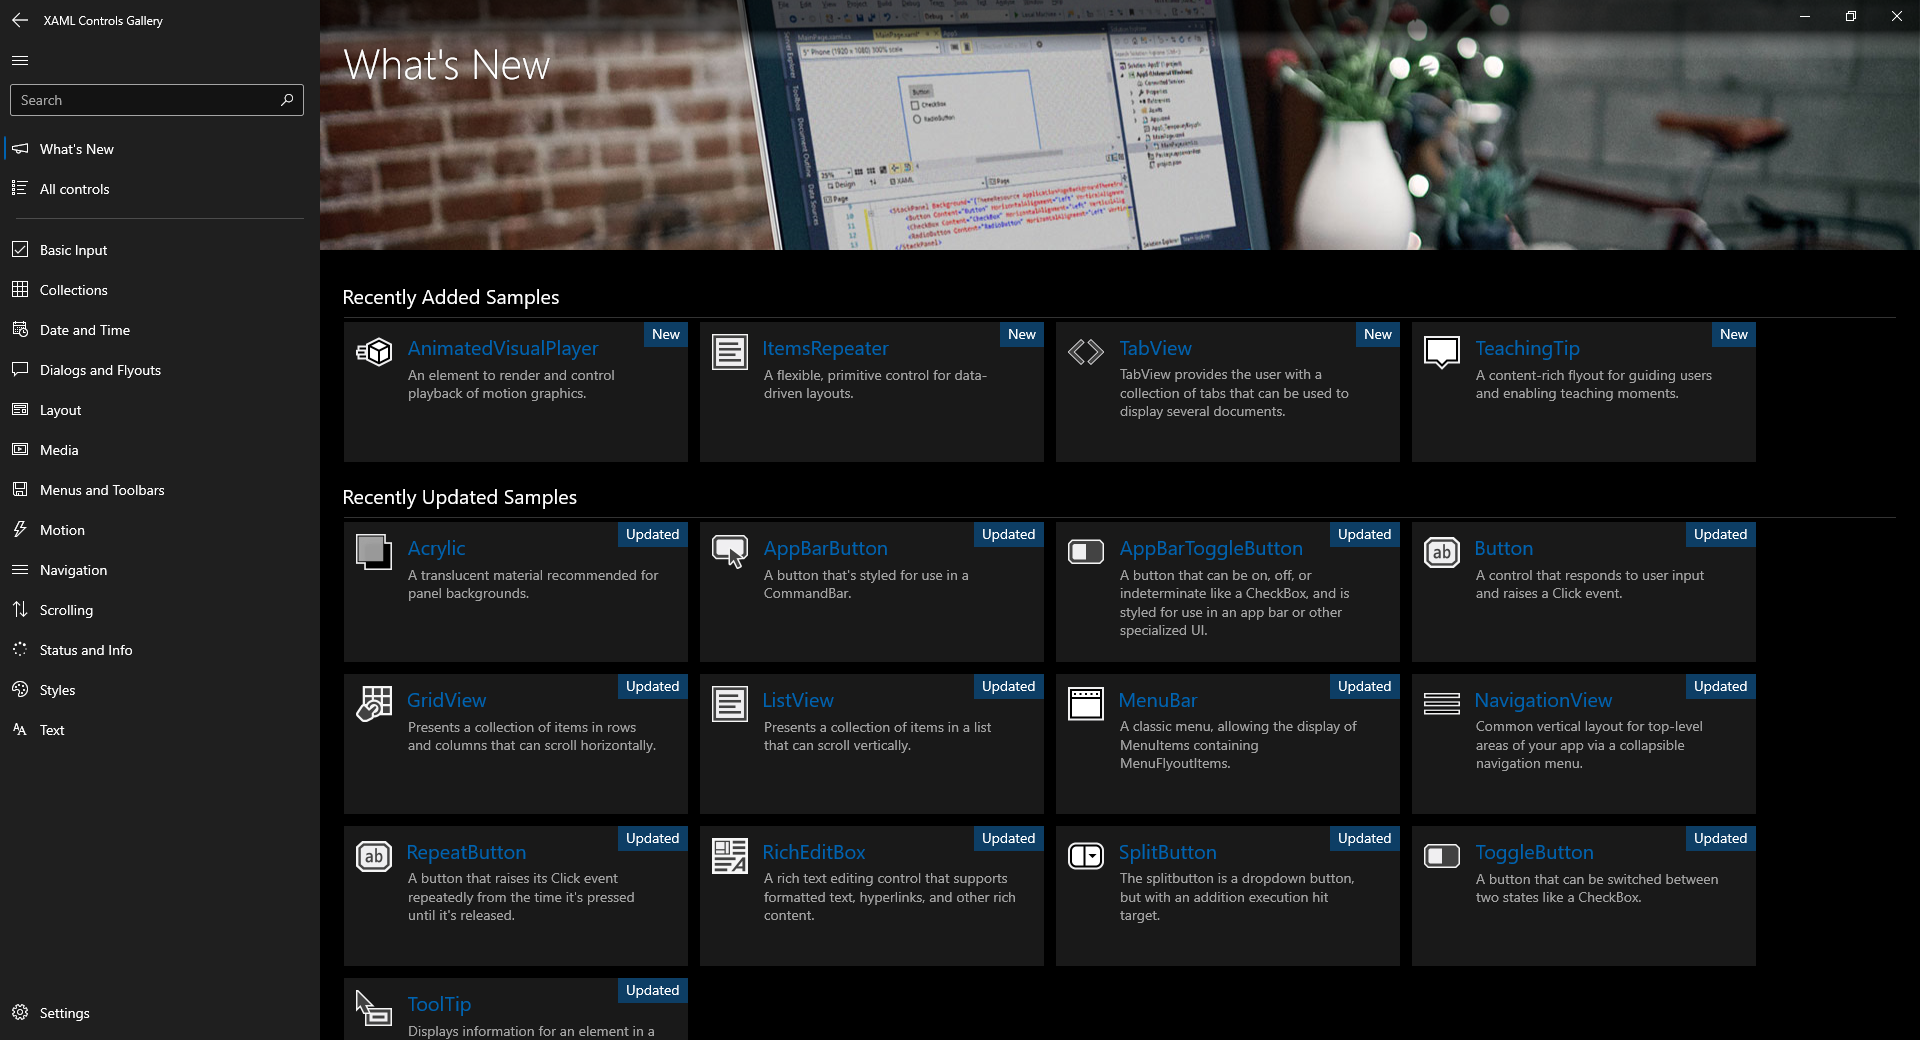The image size is (1920, 1040).
Task: Open the MenuBar sample title
Action: pos(1158,700)
